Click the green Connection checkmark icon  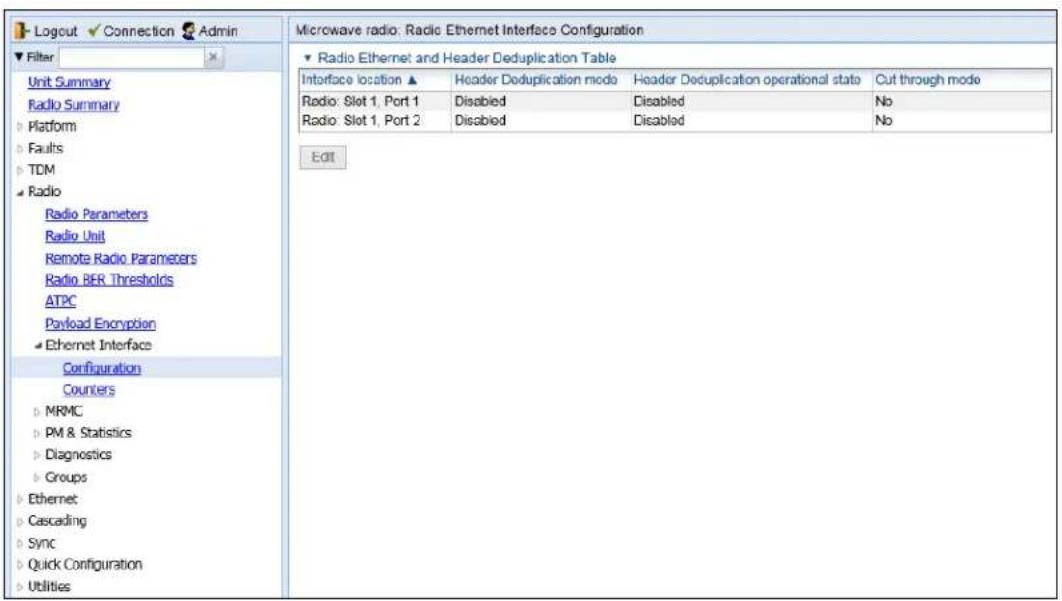tap(94, 30)
